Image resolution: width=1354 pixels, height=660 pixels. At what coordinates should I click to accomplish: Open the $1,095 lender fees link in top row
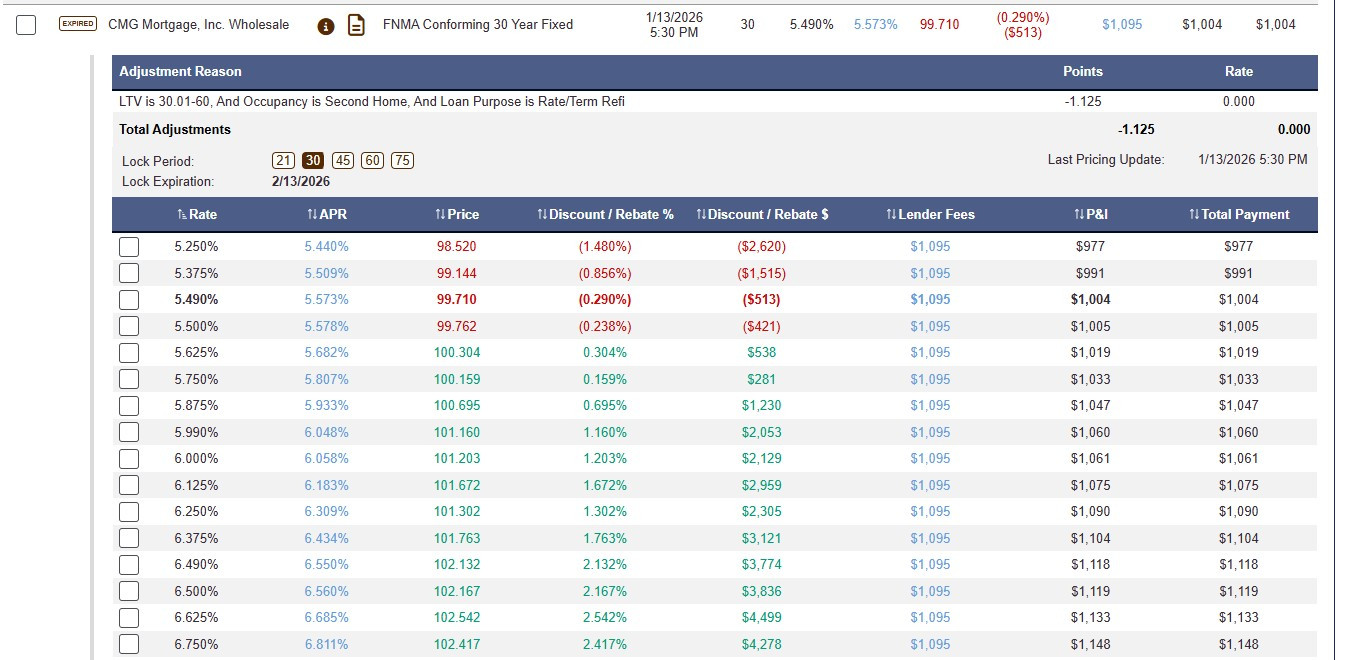pos(1122,25)
